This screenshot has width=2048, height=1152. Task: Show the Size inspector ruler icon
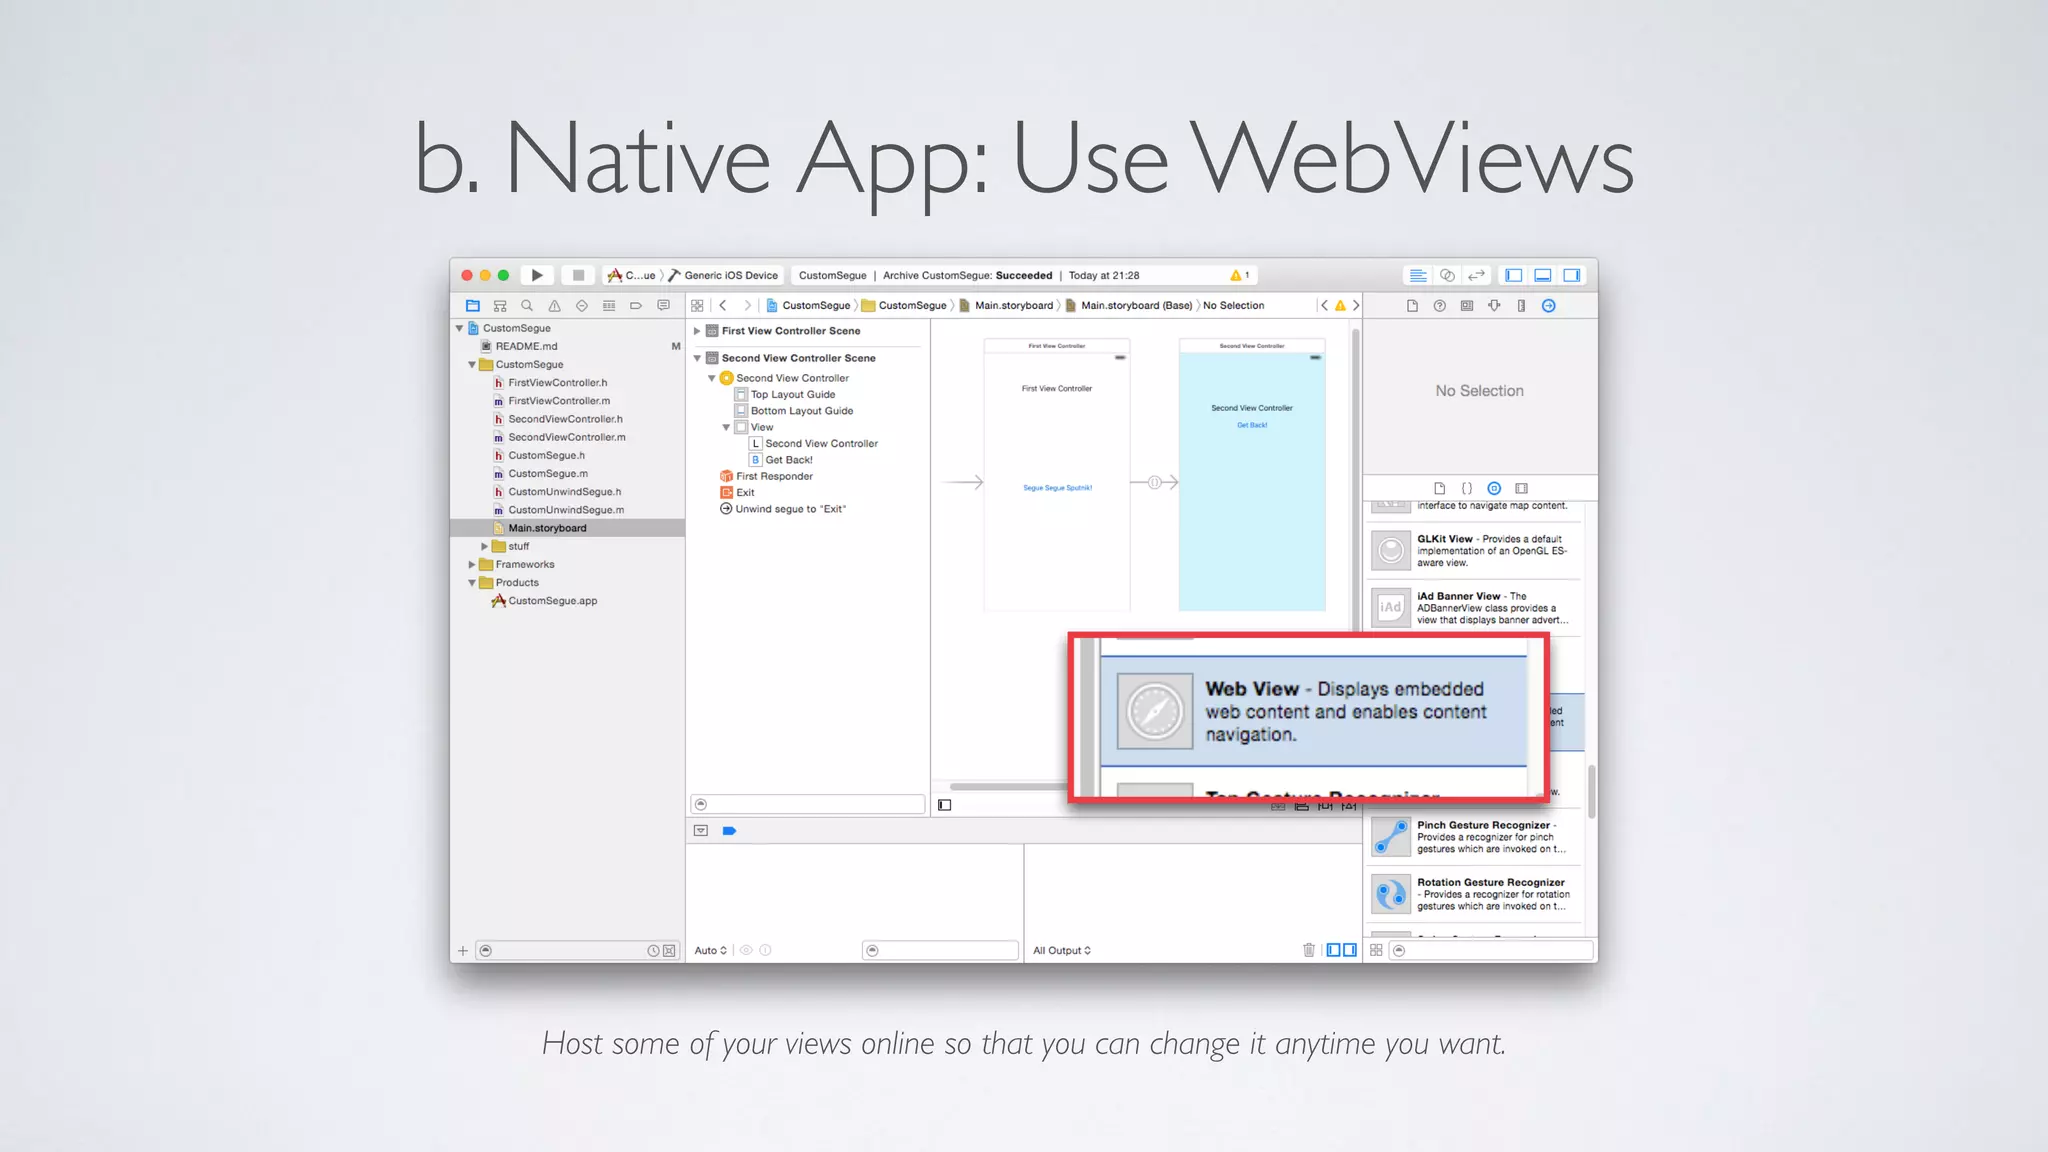tap(1521, 306)
